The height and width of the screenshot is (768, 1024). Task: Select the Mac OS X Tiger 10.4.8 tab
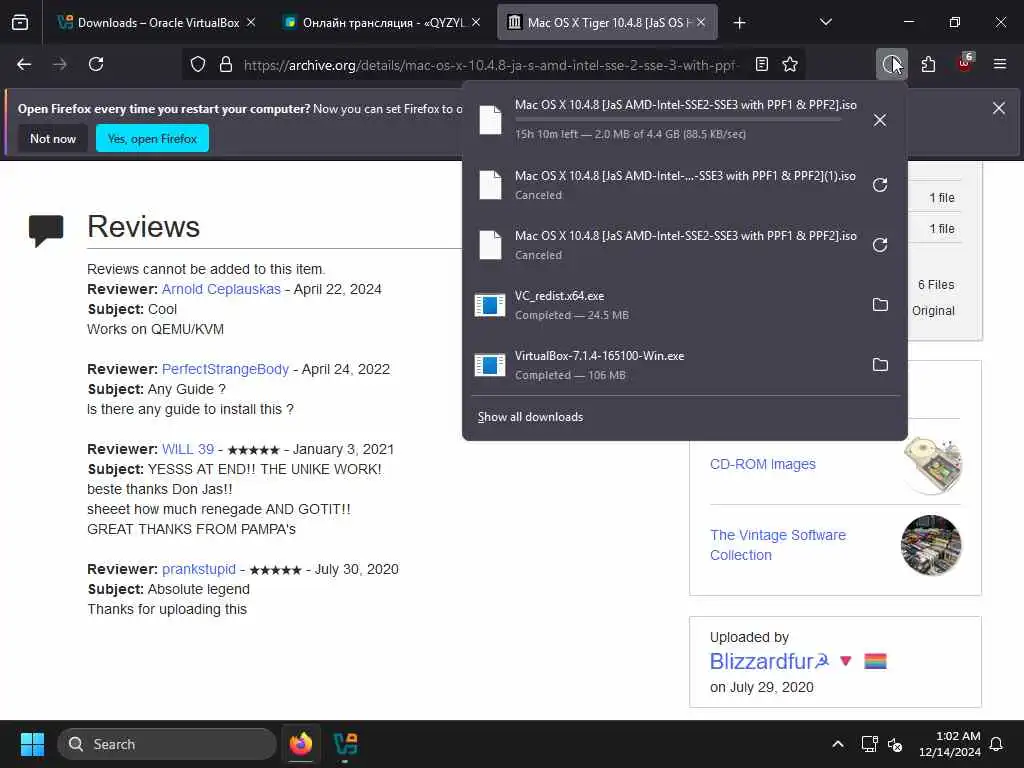607,23
